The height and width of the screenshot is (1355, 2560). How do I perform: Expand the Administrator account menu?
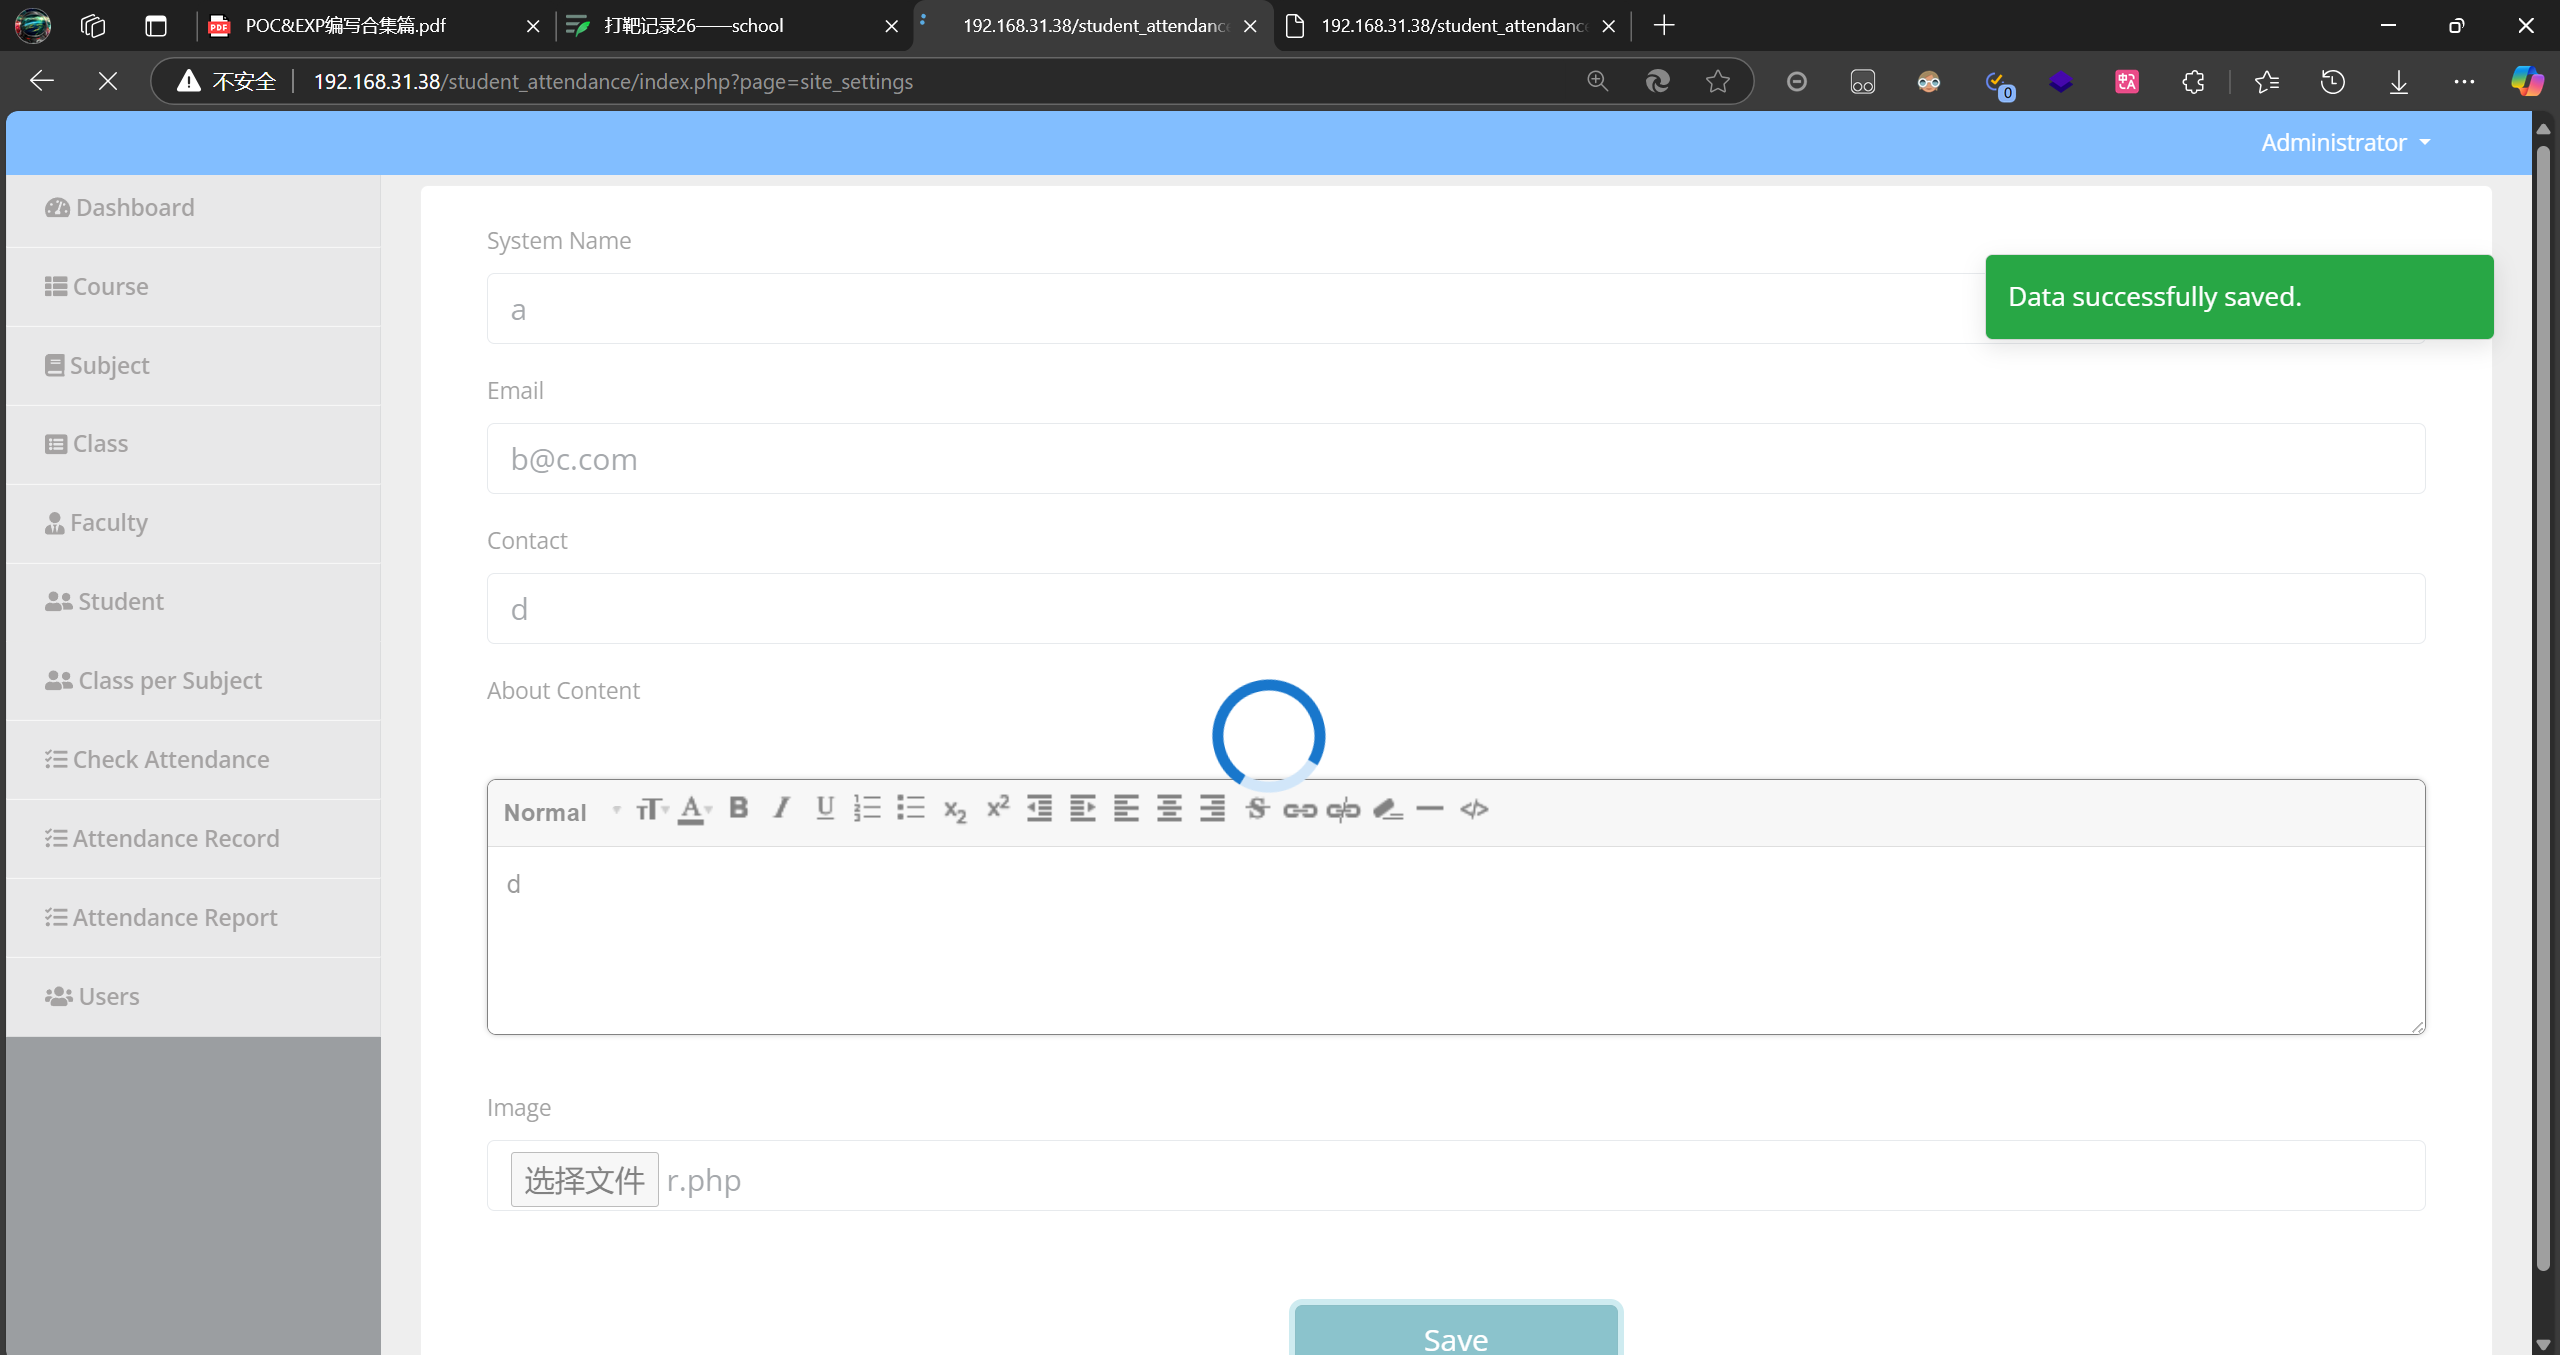point(2345,142)
